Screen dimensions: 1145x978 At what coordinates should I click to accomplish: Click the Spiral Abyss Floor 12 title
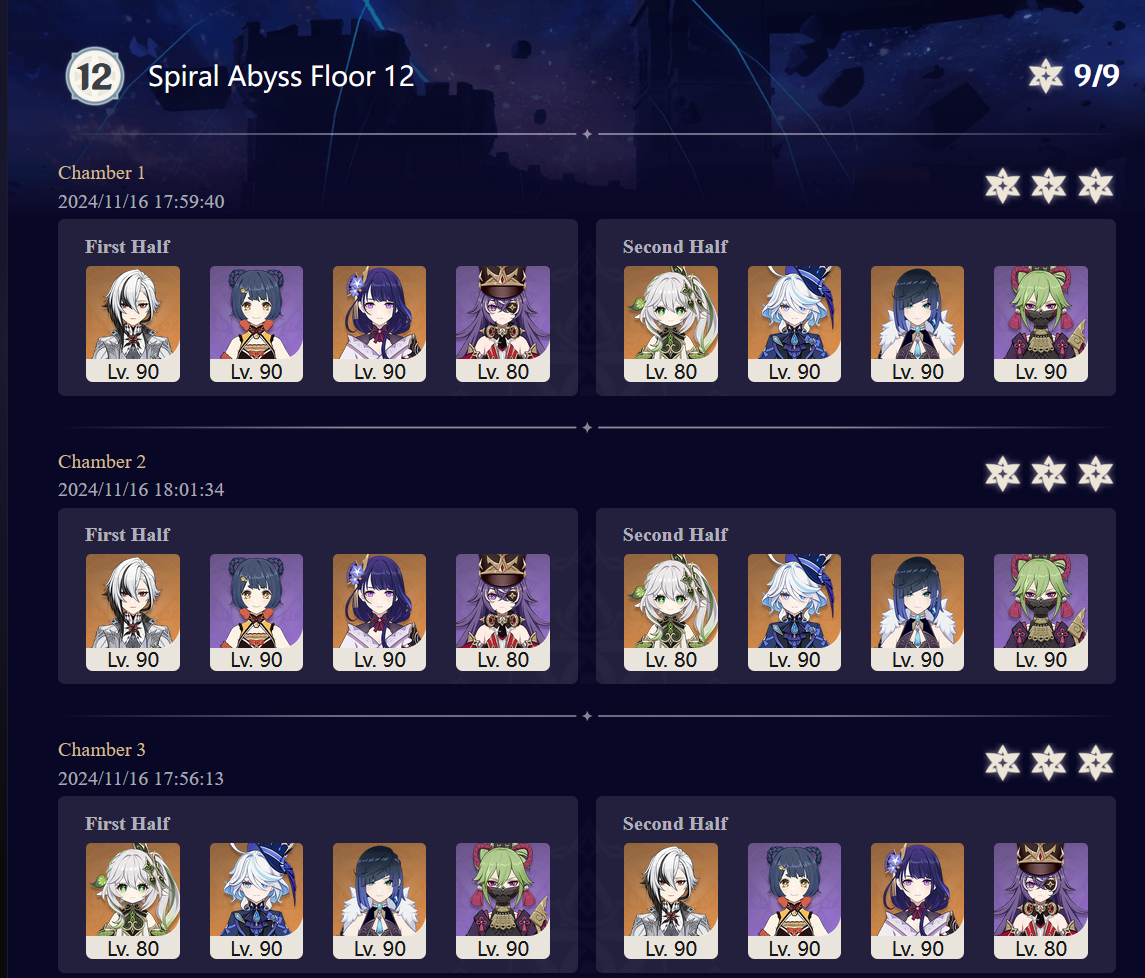coord(281,76)
